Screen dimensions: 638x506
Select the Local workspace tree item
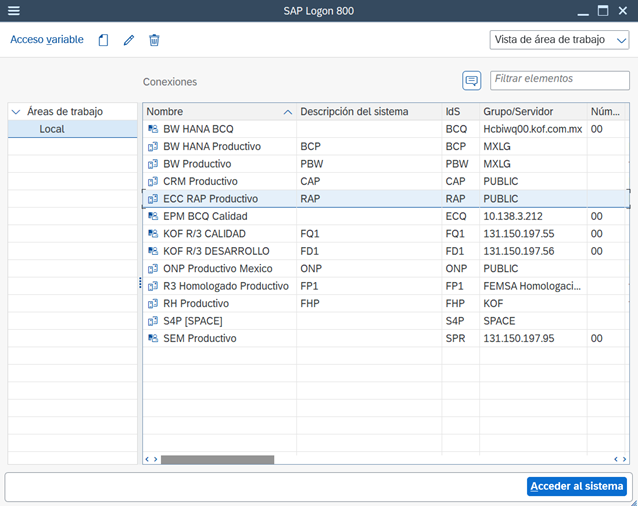[x=52, y=129]
